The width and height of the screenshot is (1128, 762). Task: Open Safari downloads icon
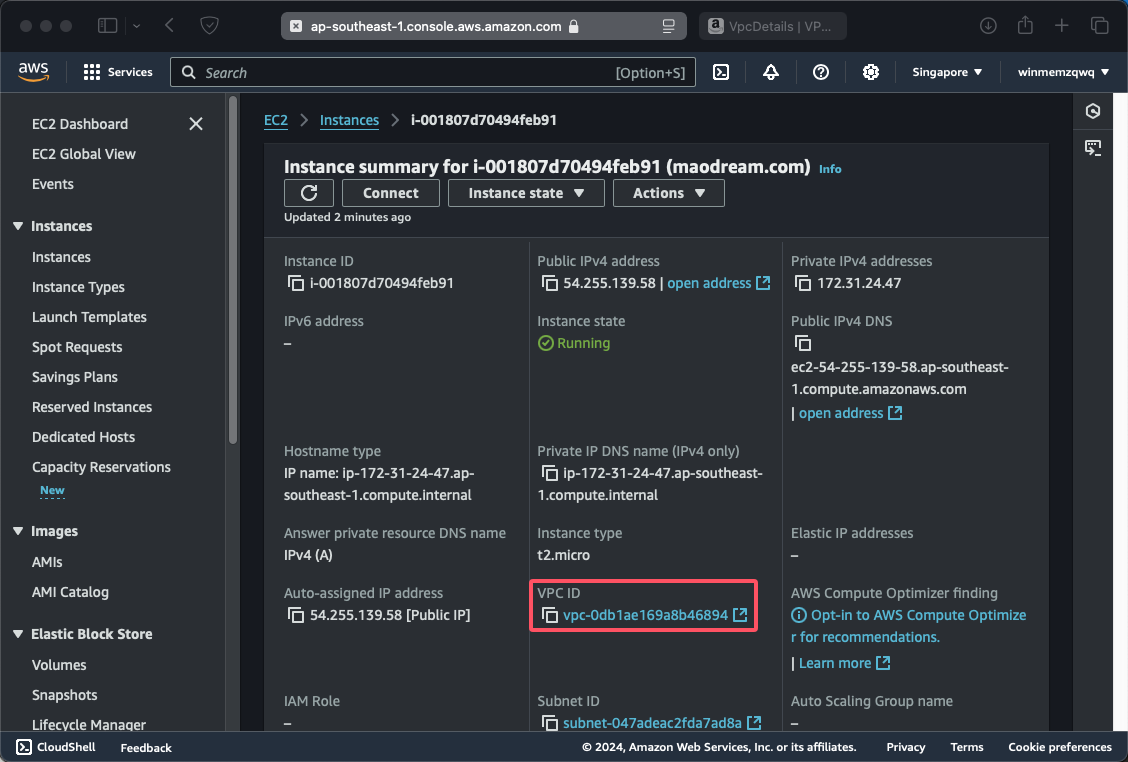click(988, 26)
